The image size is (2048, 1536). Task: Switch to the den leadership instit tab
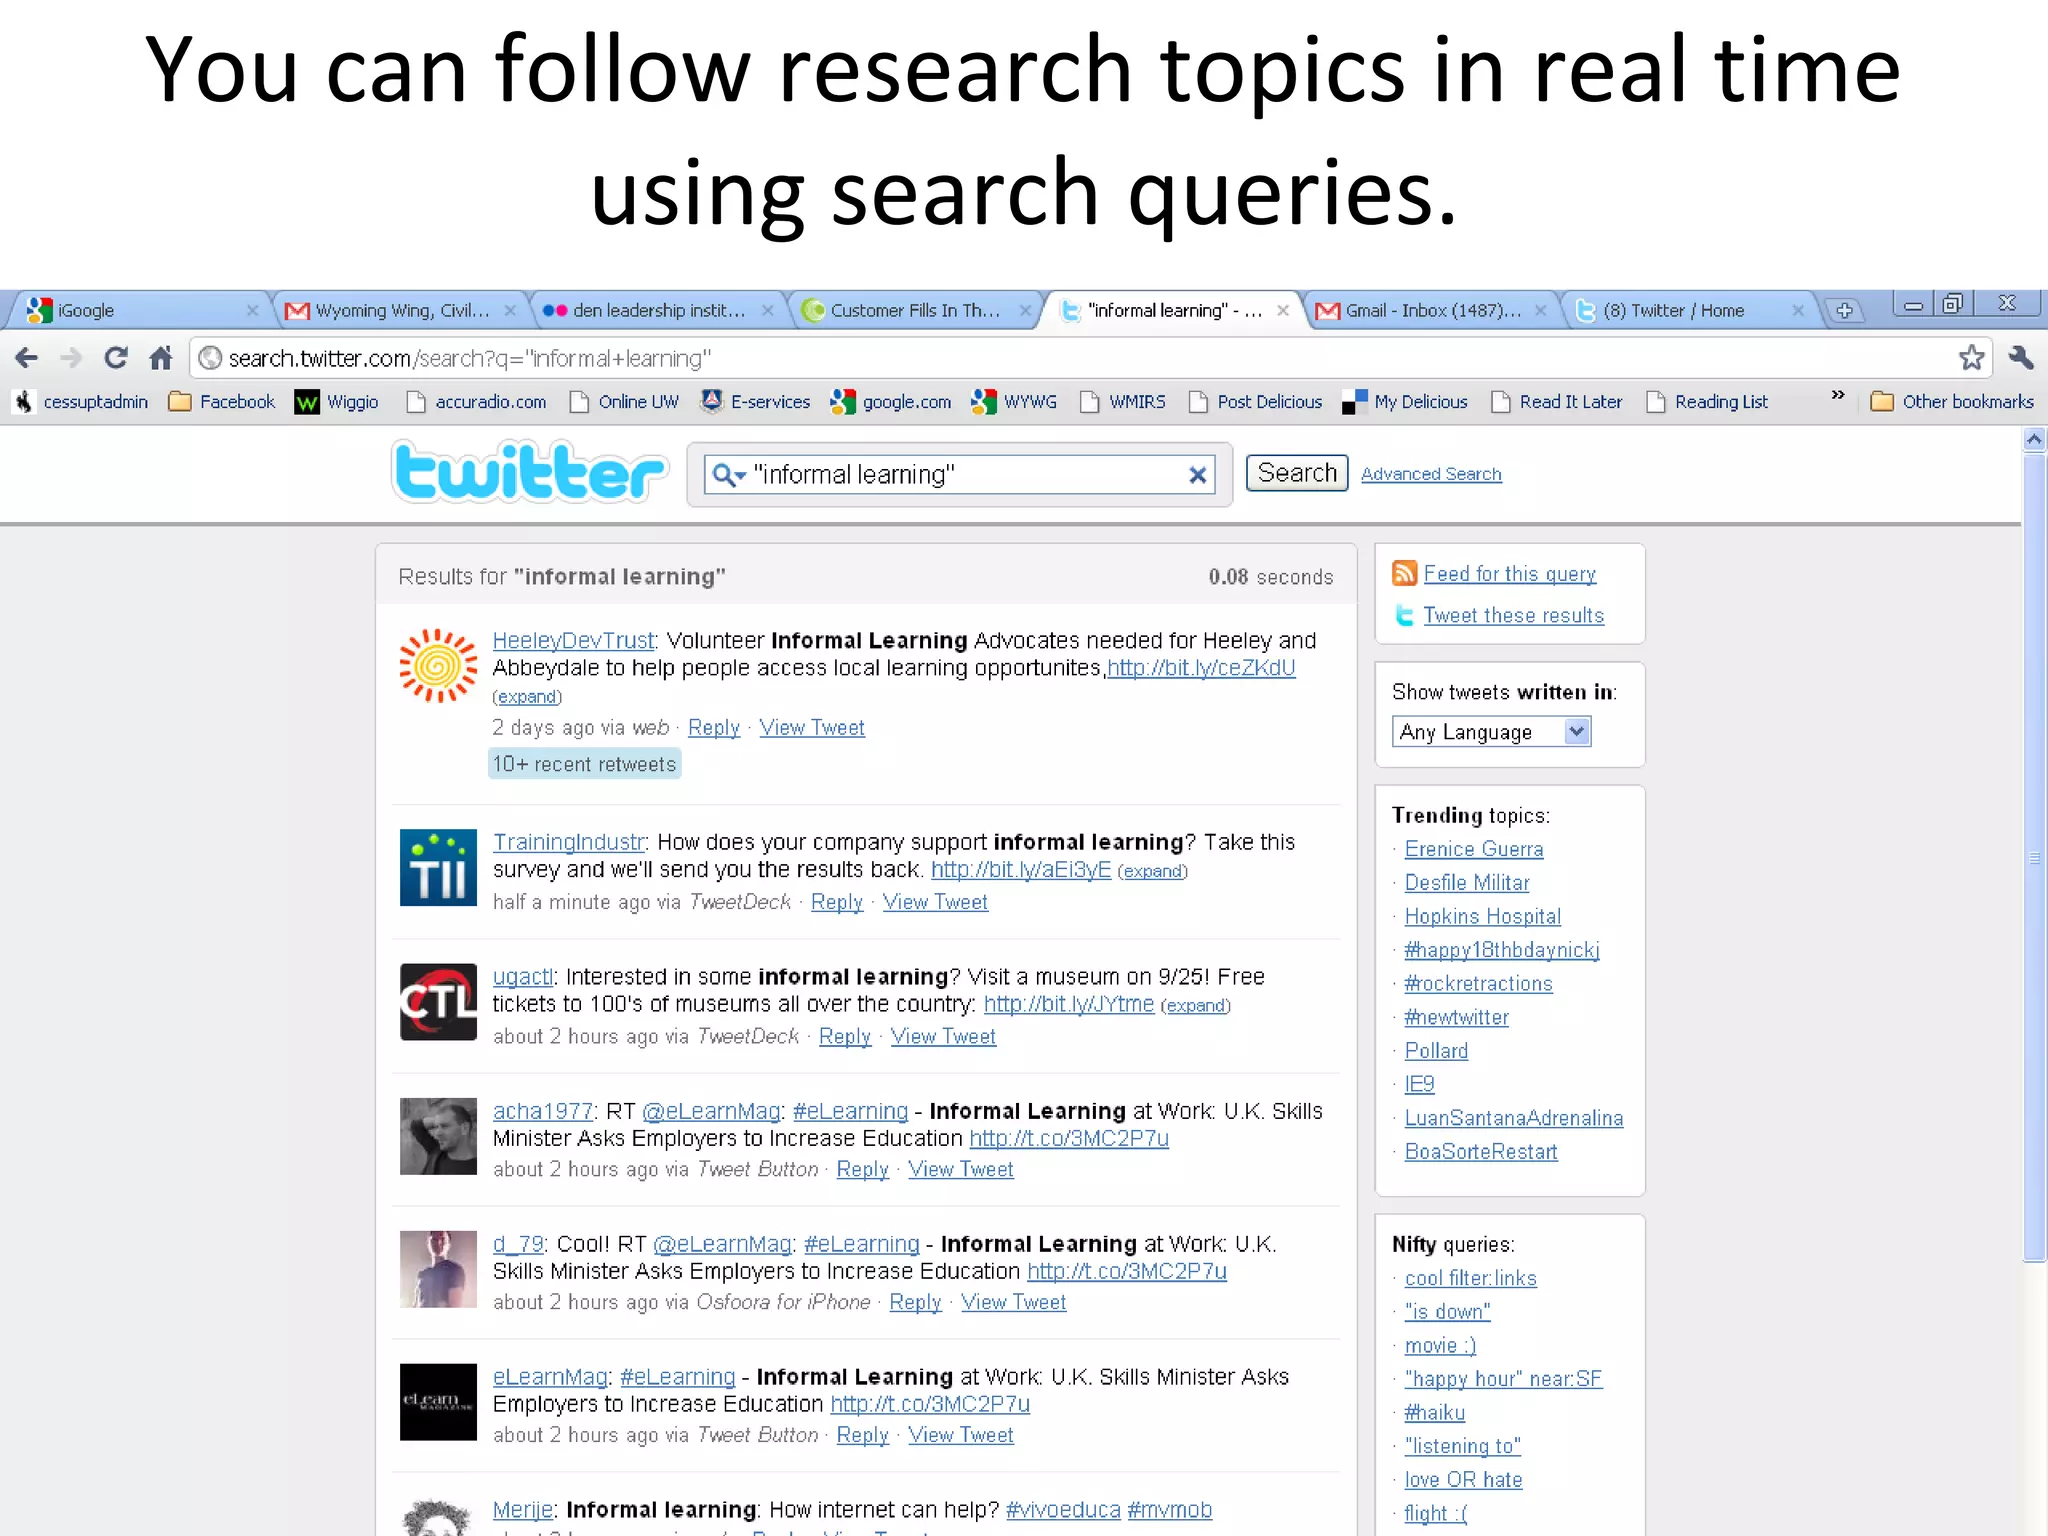(658, 311)
